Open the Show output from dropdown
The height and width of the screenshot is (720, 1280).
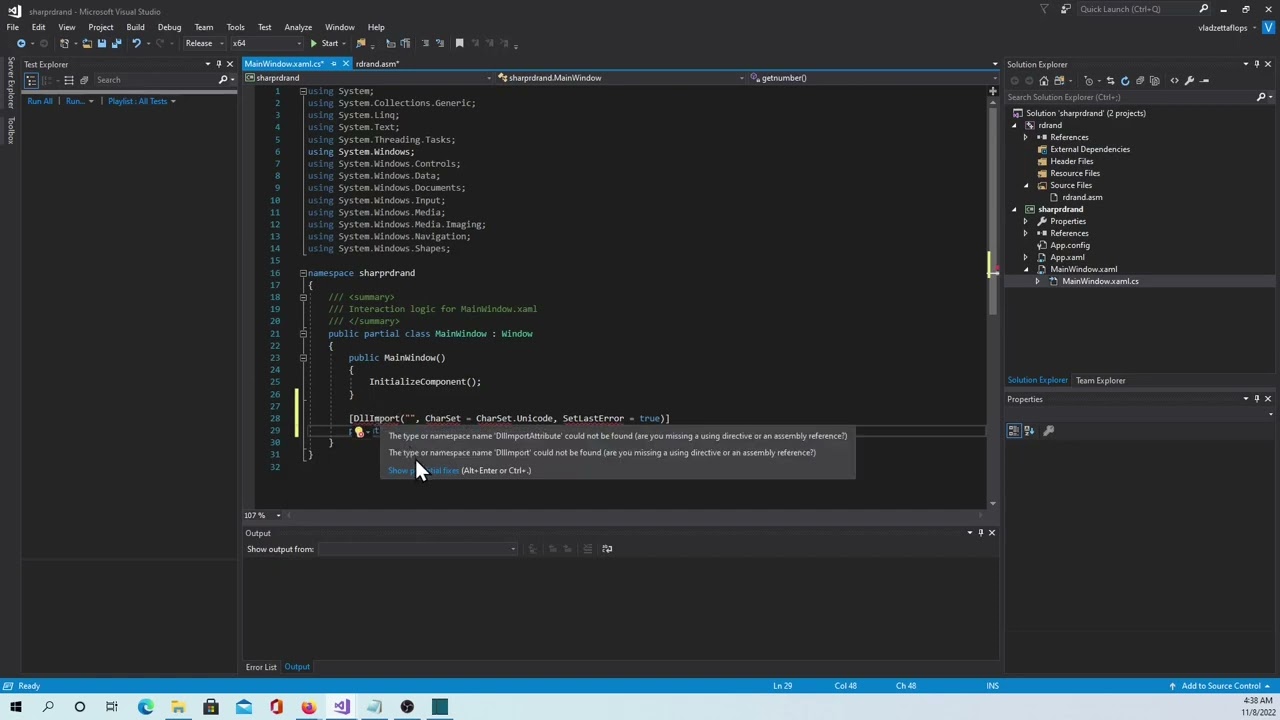coord(418,549)
